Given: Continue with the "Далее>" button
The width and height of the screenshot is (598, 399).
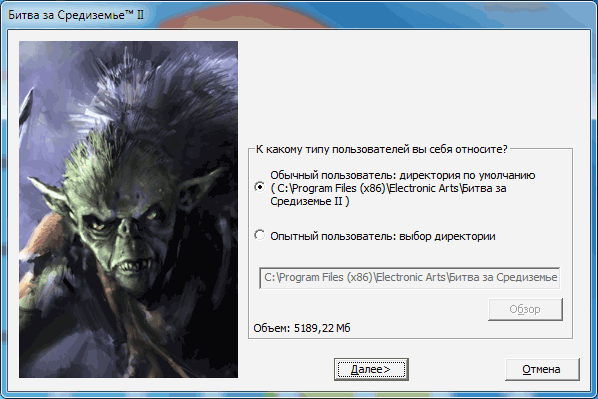Looking at the screenshot, I should tap(371, 369).
